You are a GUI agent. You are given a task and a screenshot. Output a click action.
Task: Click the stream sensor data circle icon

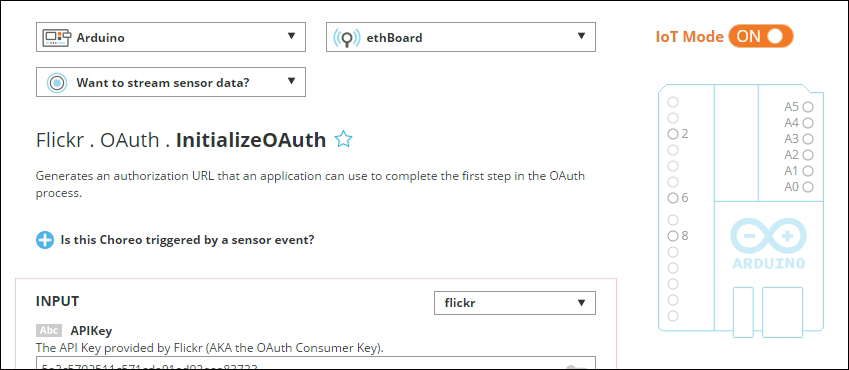pyautogui.click(x=56, y=83)
